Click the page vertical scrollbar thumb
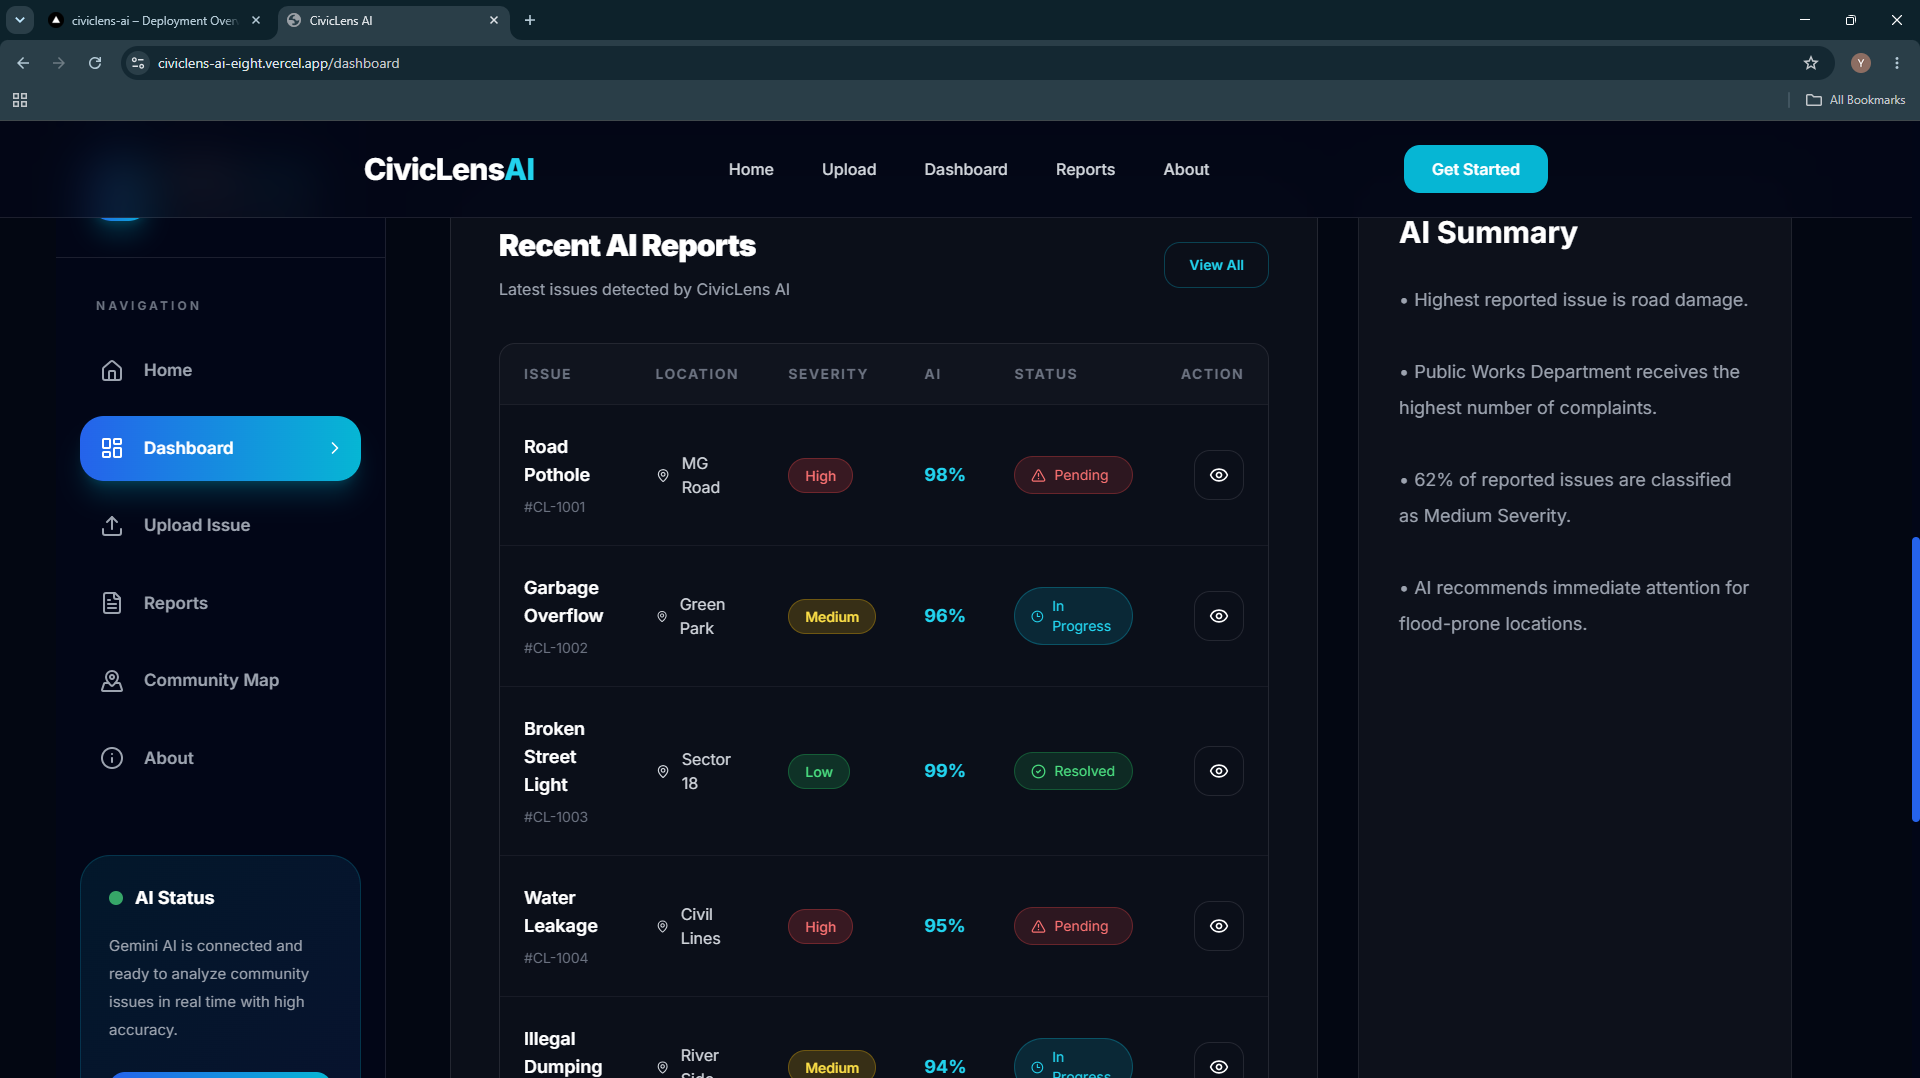Viewport: 1920px width, 1078px height. (1914, 680)
